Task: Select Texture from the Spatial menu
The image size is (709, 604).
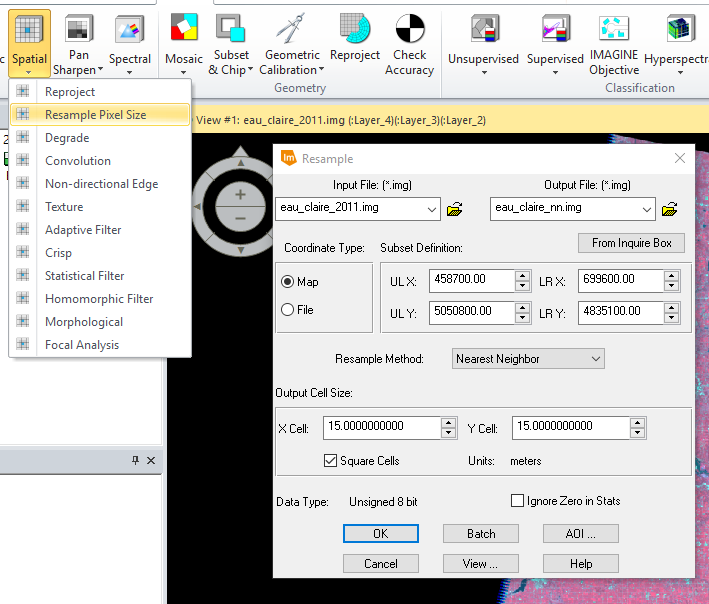Action: [100, 207]
